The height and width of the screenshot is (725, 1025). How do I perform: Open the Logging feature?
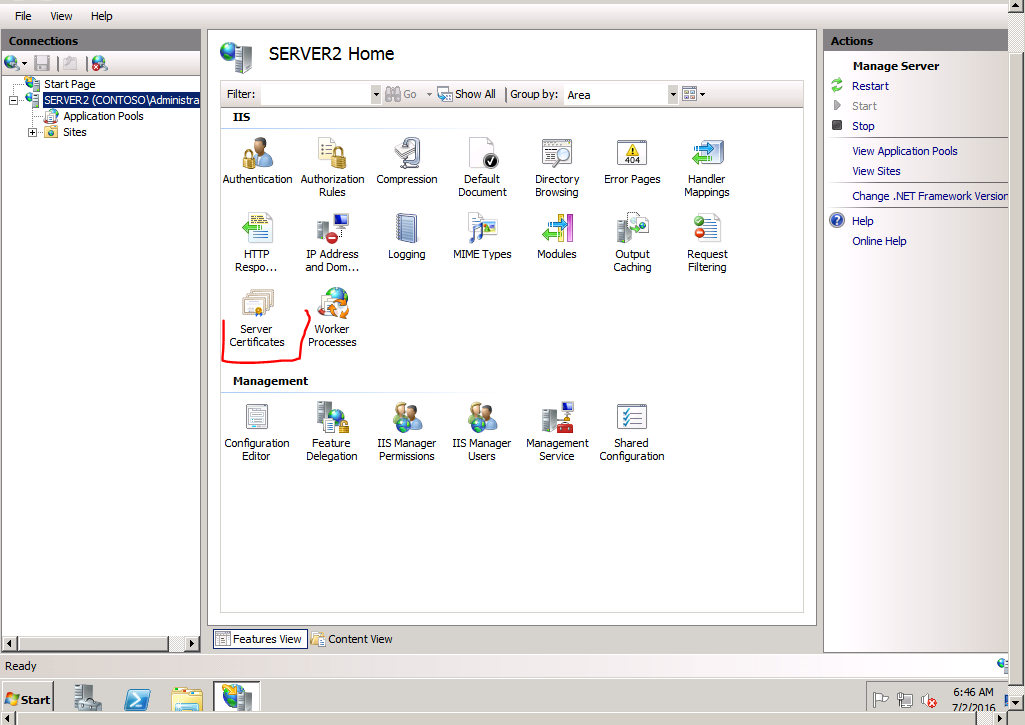coord(407,237)
